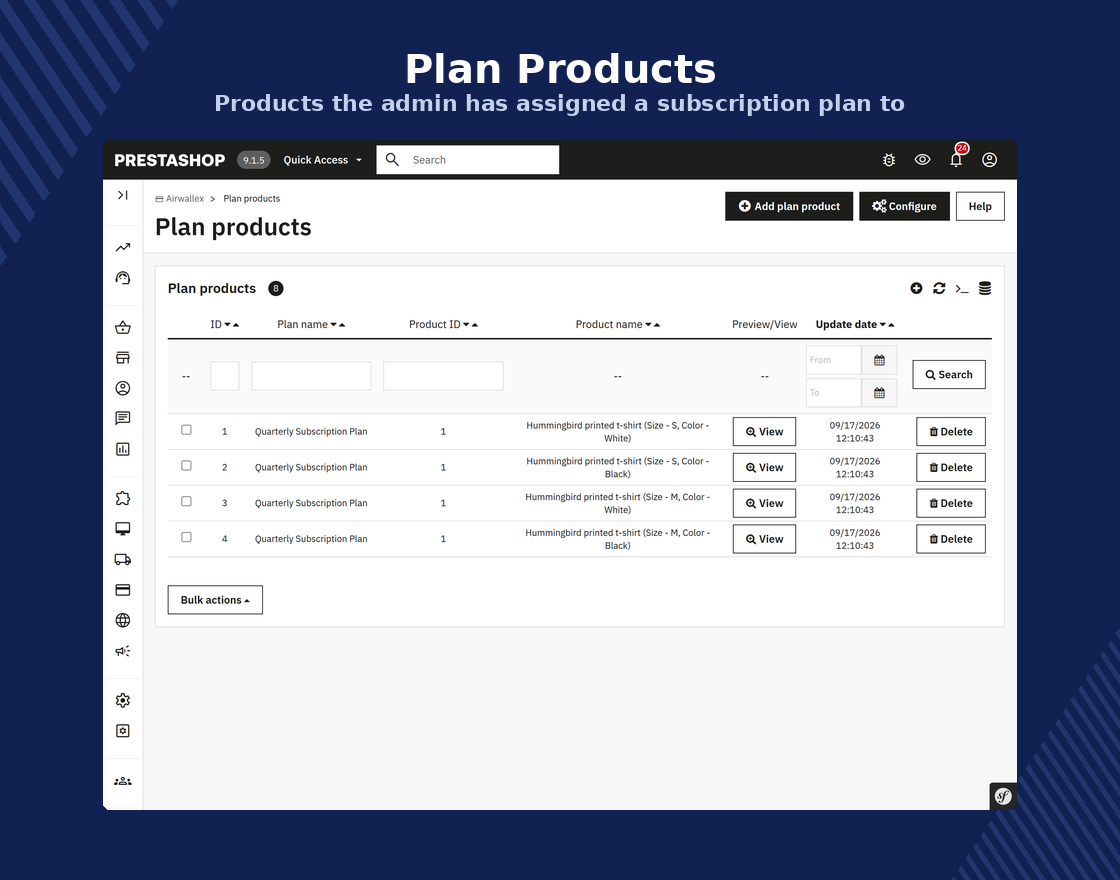
Task: Click the ID filter input box
Action: coord(224,376)
